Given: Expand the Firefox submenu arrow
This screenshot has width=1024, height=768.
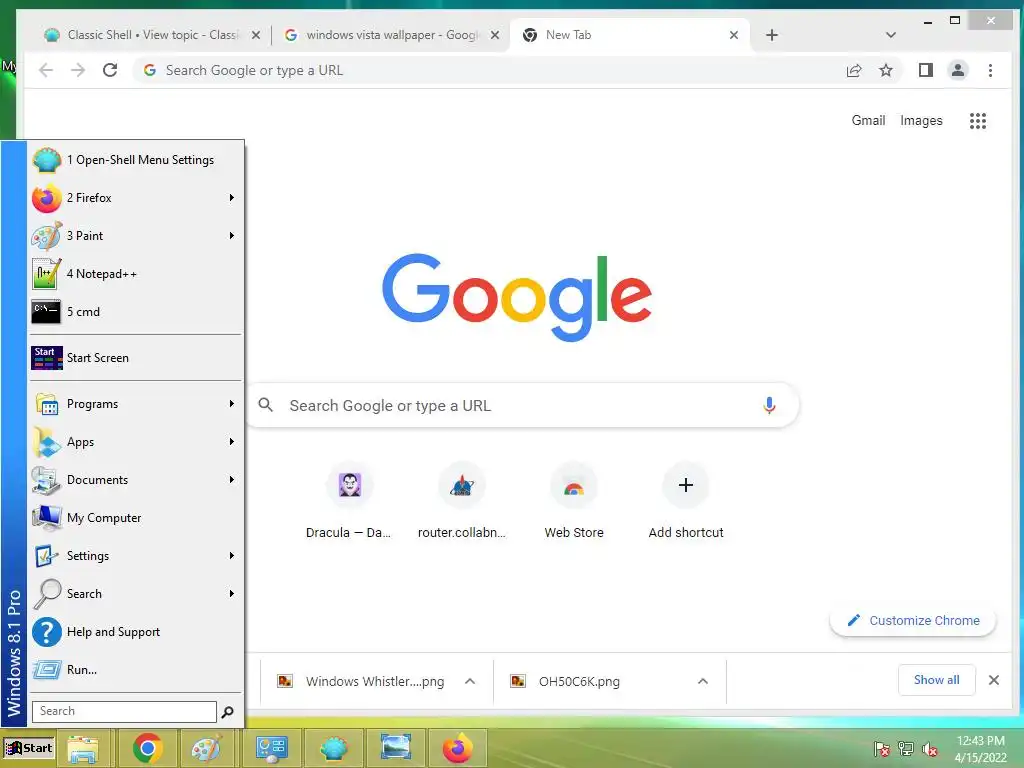Looking at the screenshot, I should (x=231, y=198).
